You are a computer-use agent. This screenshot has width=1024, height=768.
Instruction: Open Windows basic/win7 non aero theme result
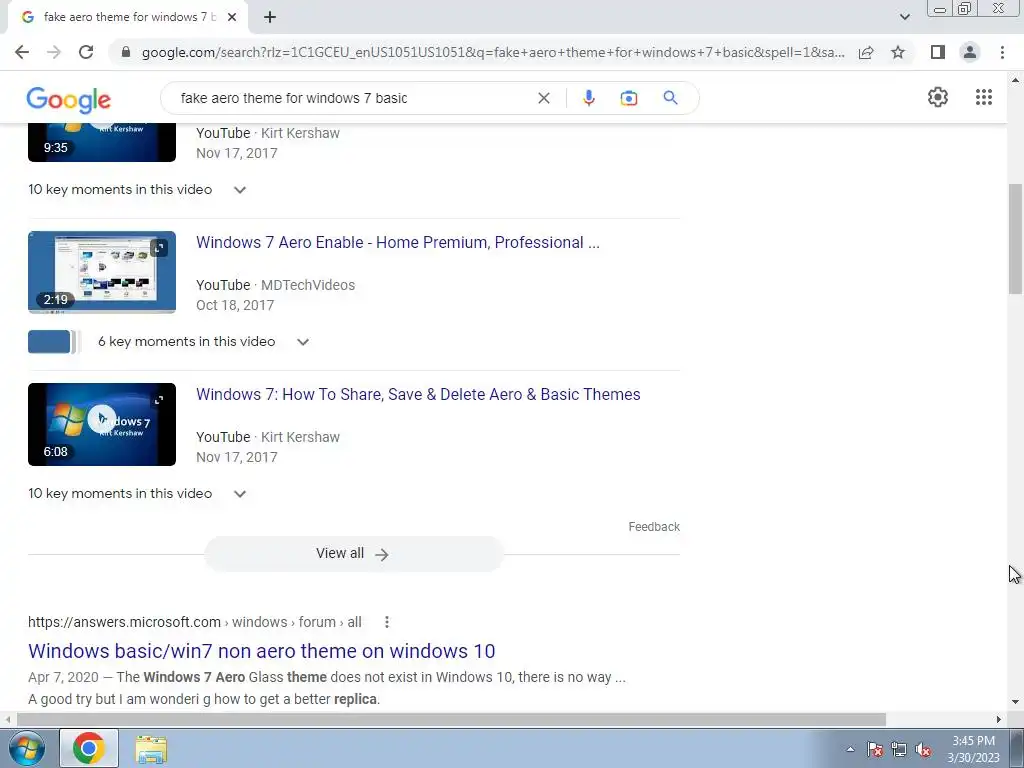click(261, 651)
